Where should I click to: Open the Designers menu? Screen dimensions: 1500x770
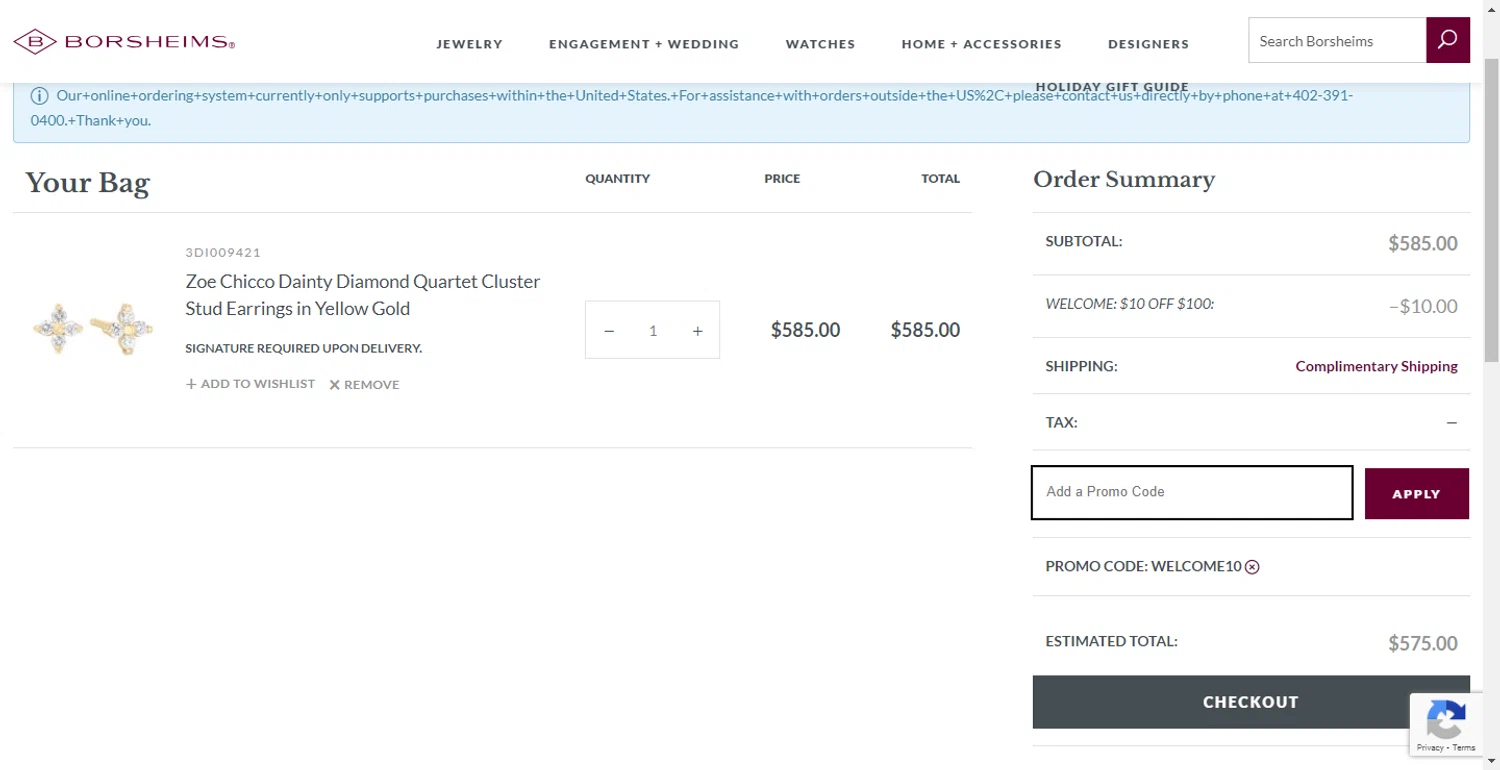click(1148, 44)
